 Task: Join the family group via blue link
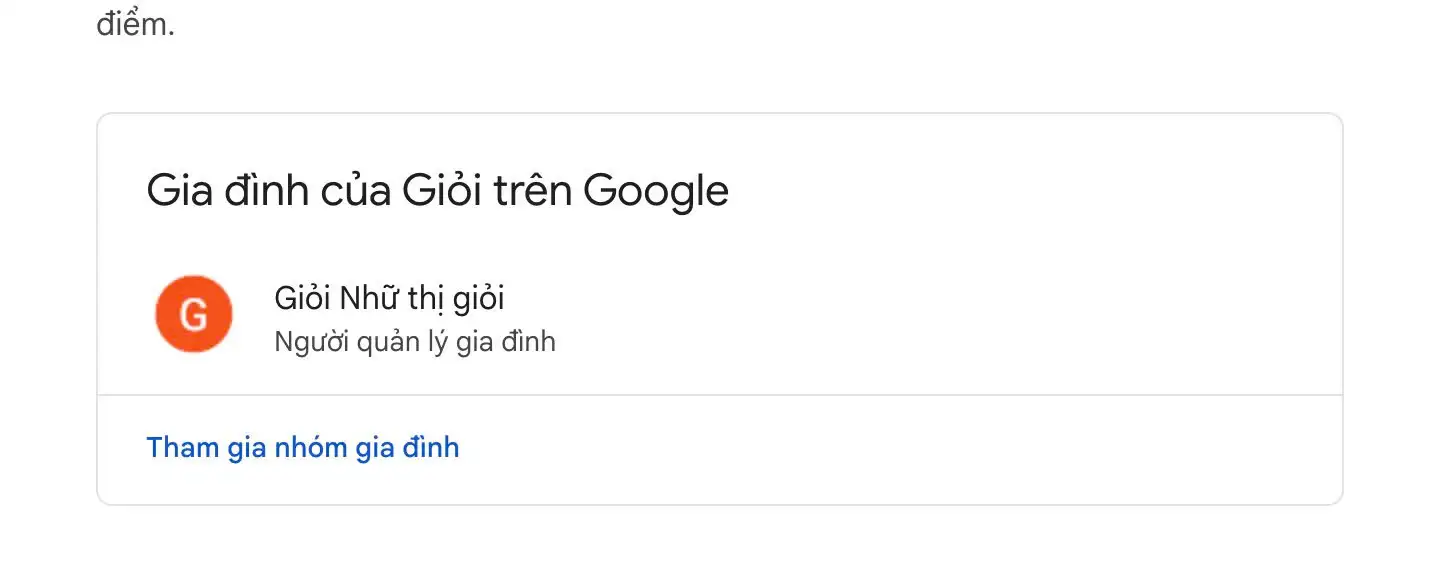coord(303,447)
